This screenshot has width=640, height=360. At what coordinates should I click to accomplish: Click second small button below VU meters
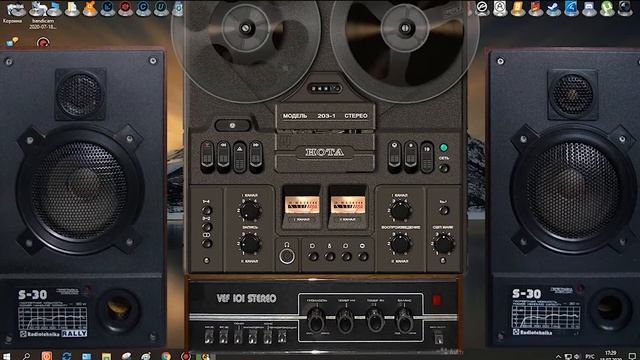coord(330,256)
